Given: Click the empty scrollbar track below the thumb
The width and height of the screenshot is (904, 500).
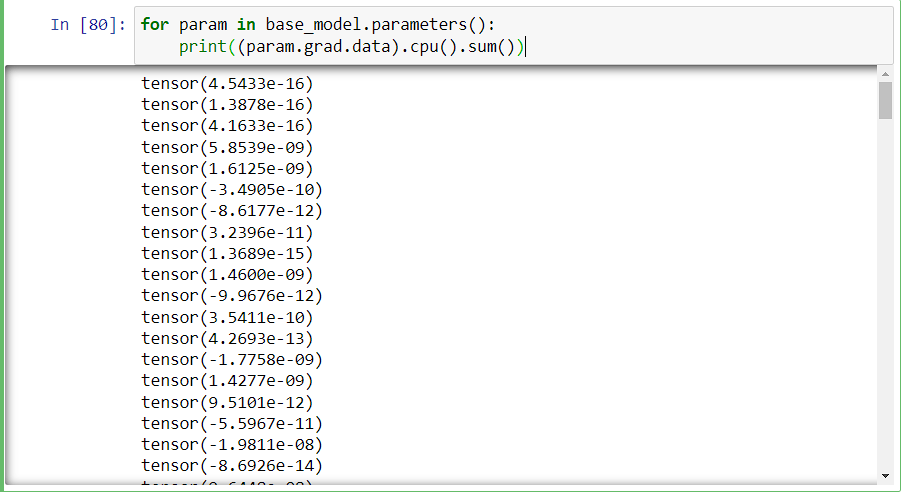Looking at the screenshot, I should pos(885,300).
